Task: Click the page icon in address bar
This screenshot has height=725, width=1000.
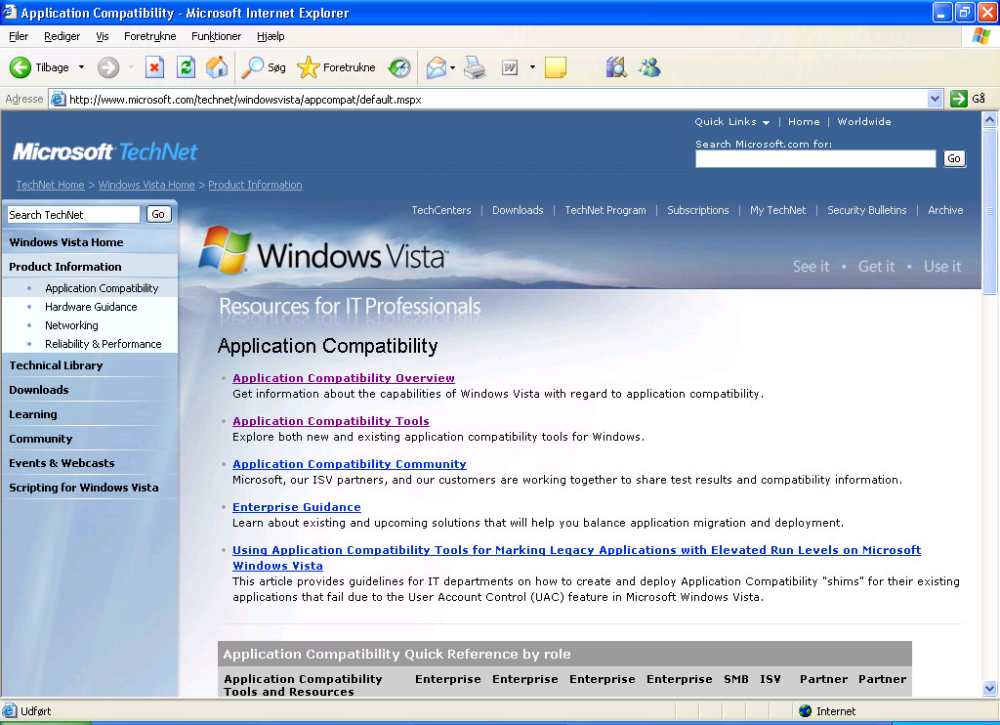Action: pos(58,99)
